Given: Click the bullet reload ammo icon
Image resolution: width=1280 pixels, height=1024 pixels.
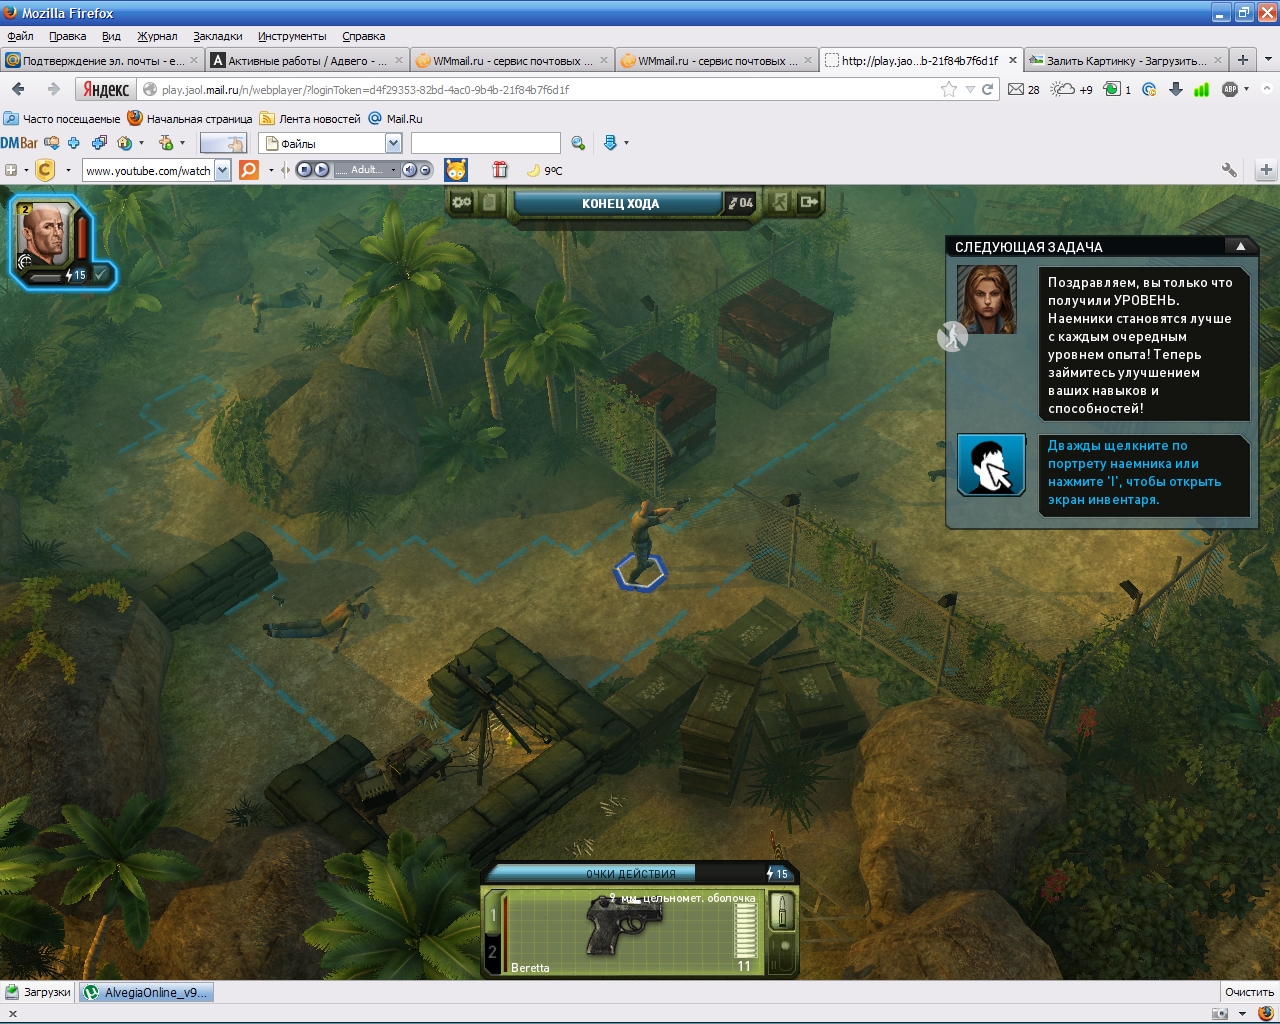Looking at the screenshot, I should [x=783, y=911].
